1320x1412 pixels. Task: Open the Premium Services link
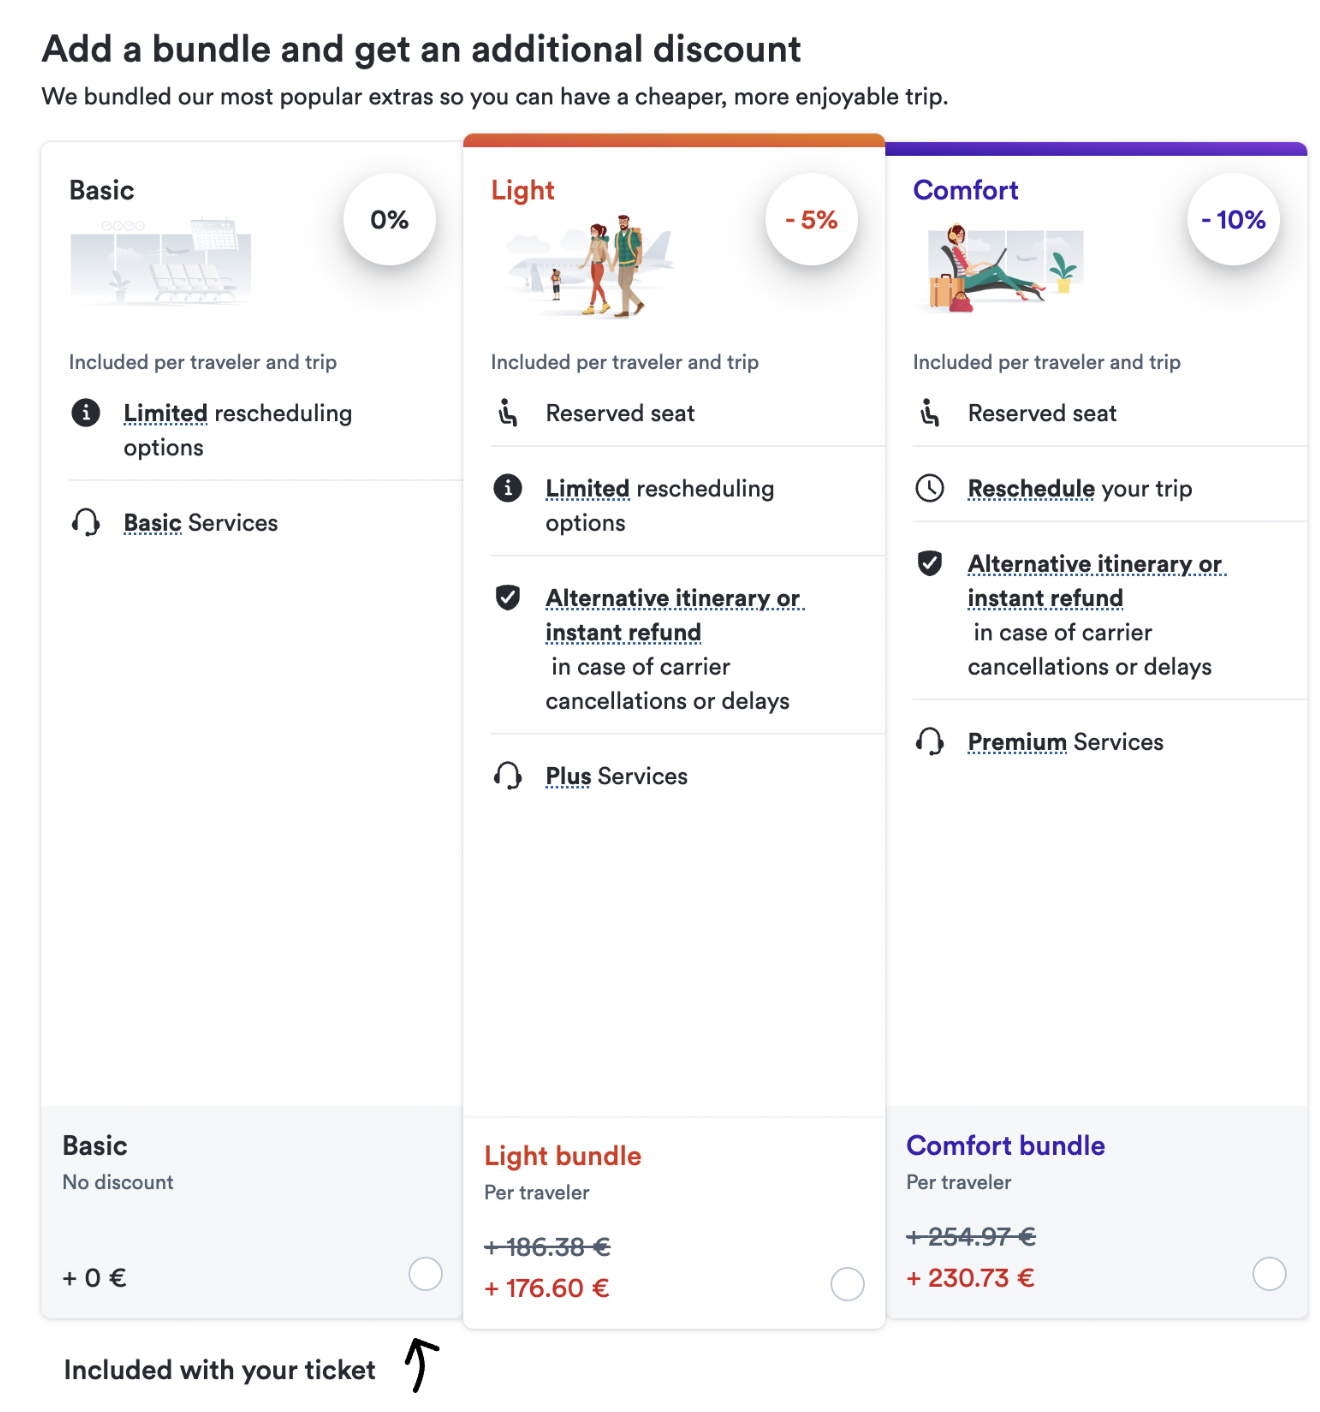(x=1017, y=742)
